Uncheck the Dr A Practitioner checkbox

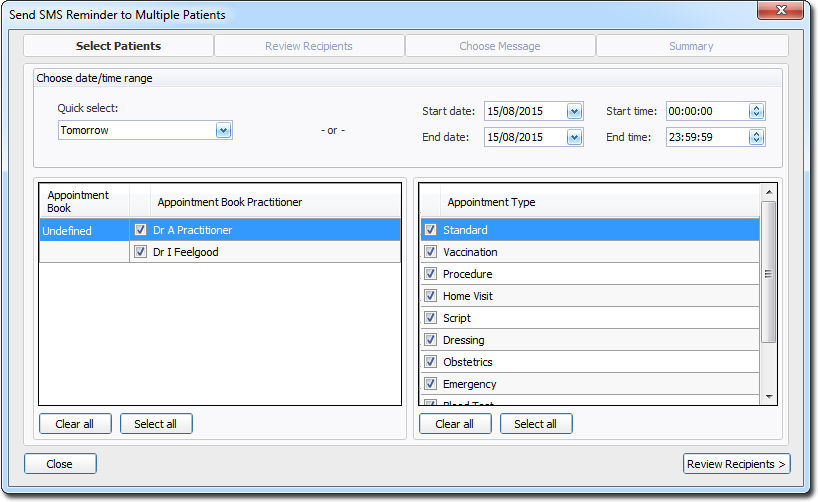pyautogui.click(x=141, y=230)
